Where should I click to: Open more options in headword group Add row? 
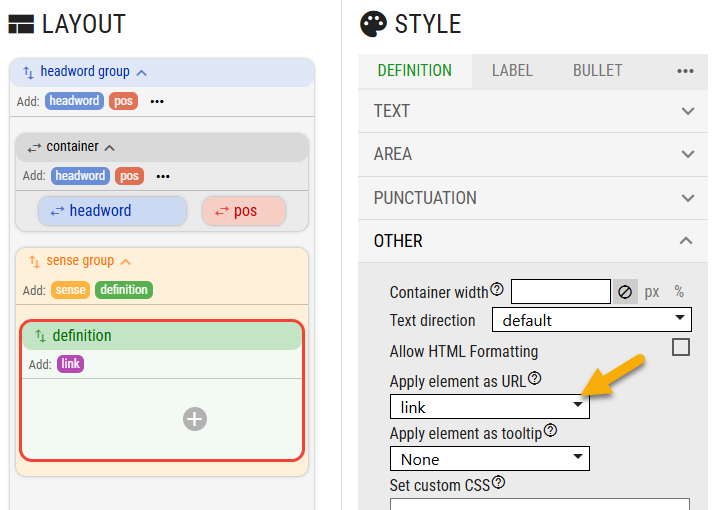[157, 101]
